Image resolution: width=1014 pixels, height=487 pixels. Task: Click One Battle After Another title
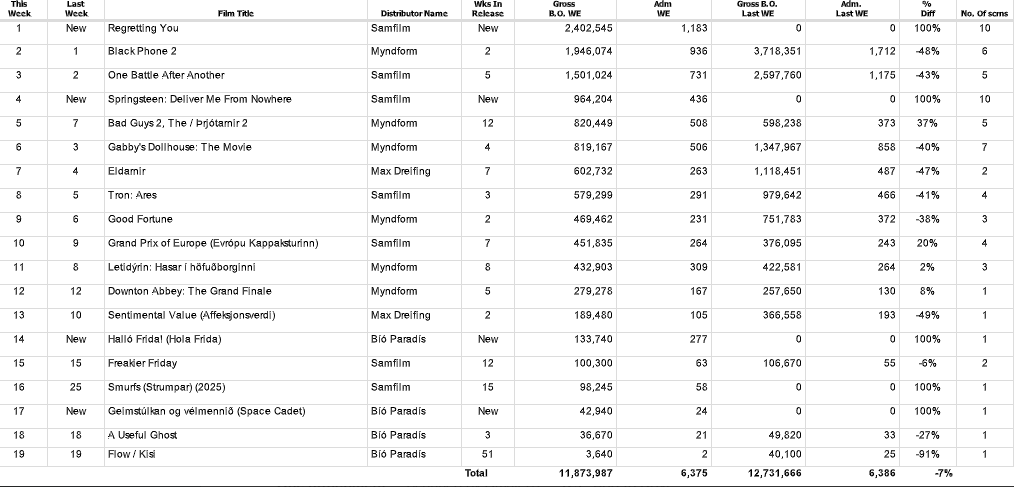tap(166, 75)
